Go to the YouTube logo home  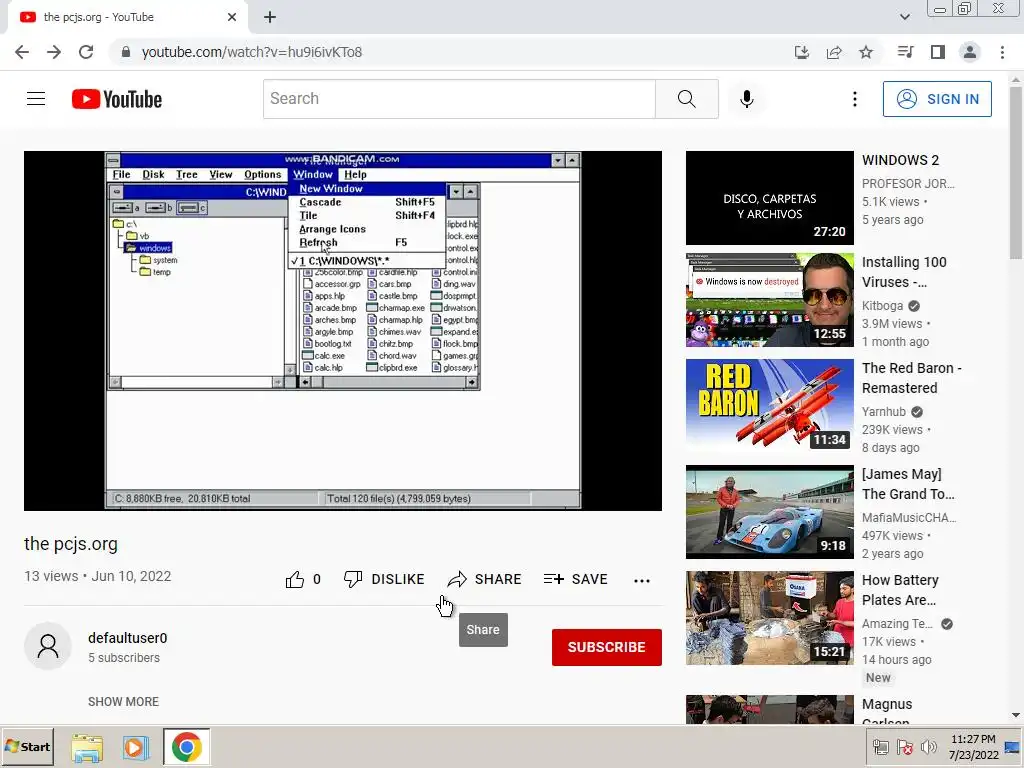pos(117,99)
